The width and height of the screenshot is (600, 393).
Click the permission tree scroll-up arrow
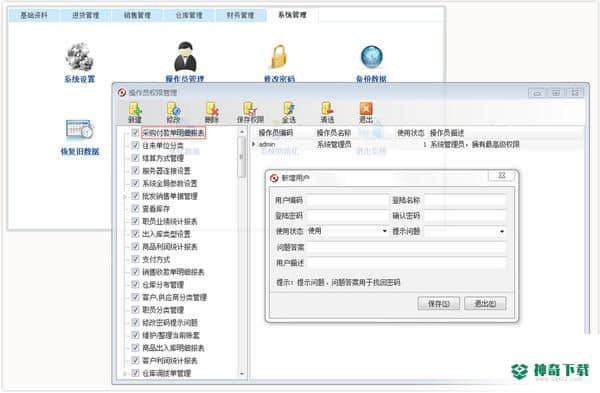click(x=242, y=132)
